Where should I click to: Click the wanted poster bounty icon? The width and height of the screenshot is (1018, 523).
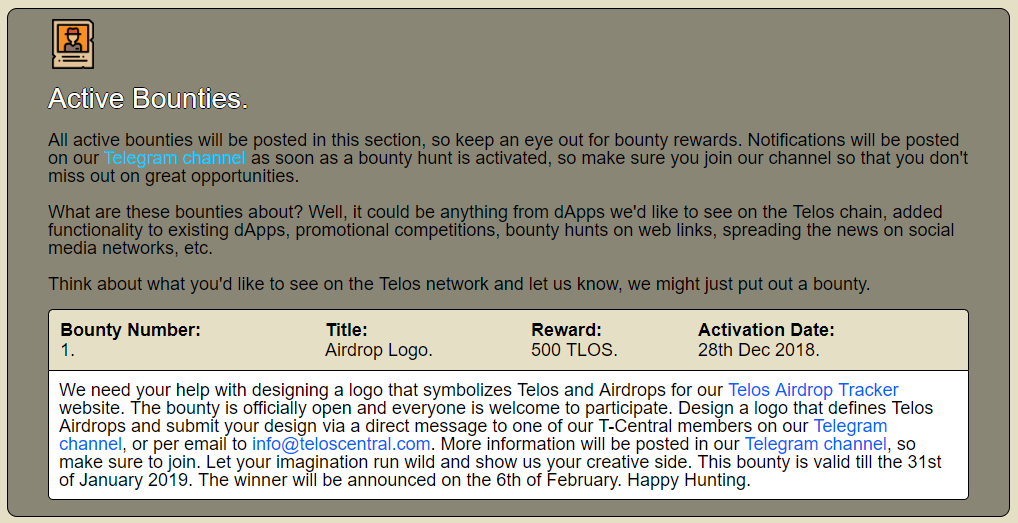point(73,44)
